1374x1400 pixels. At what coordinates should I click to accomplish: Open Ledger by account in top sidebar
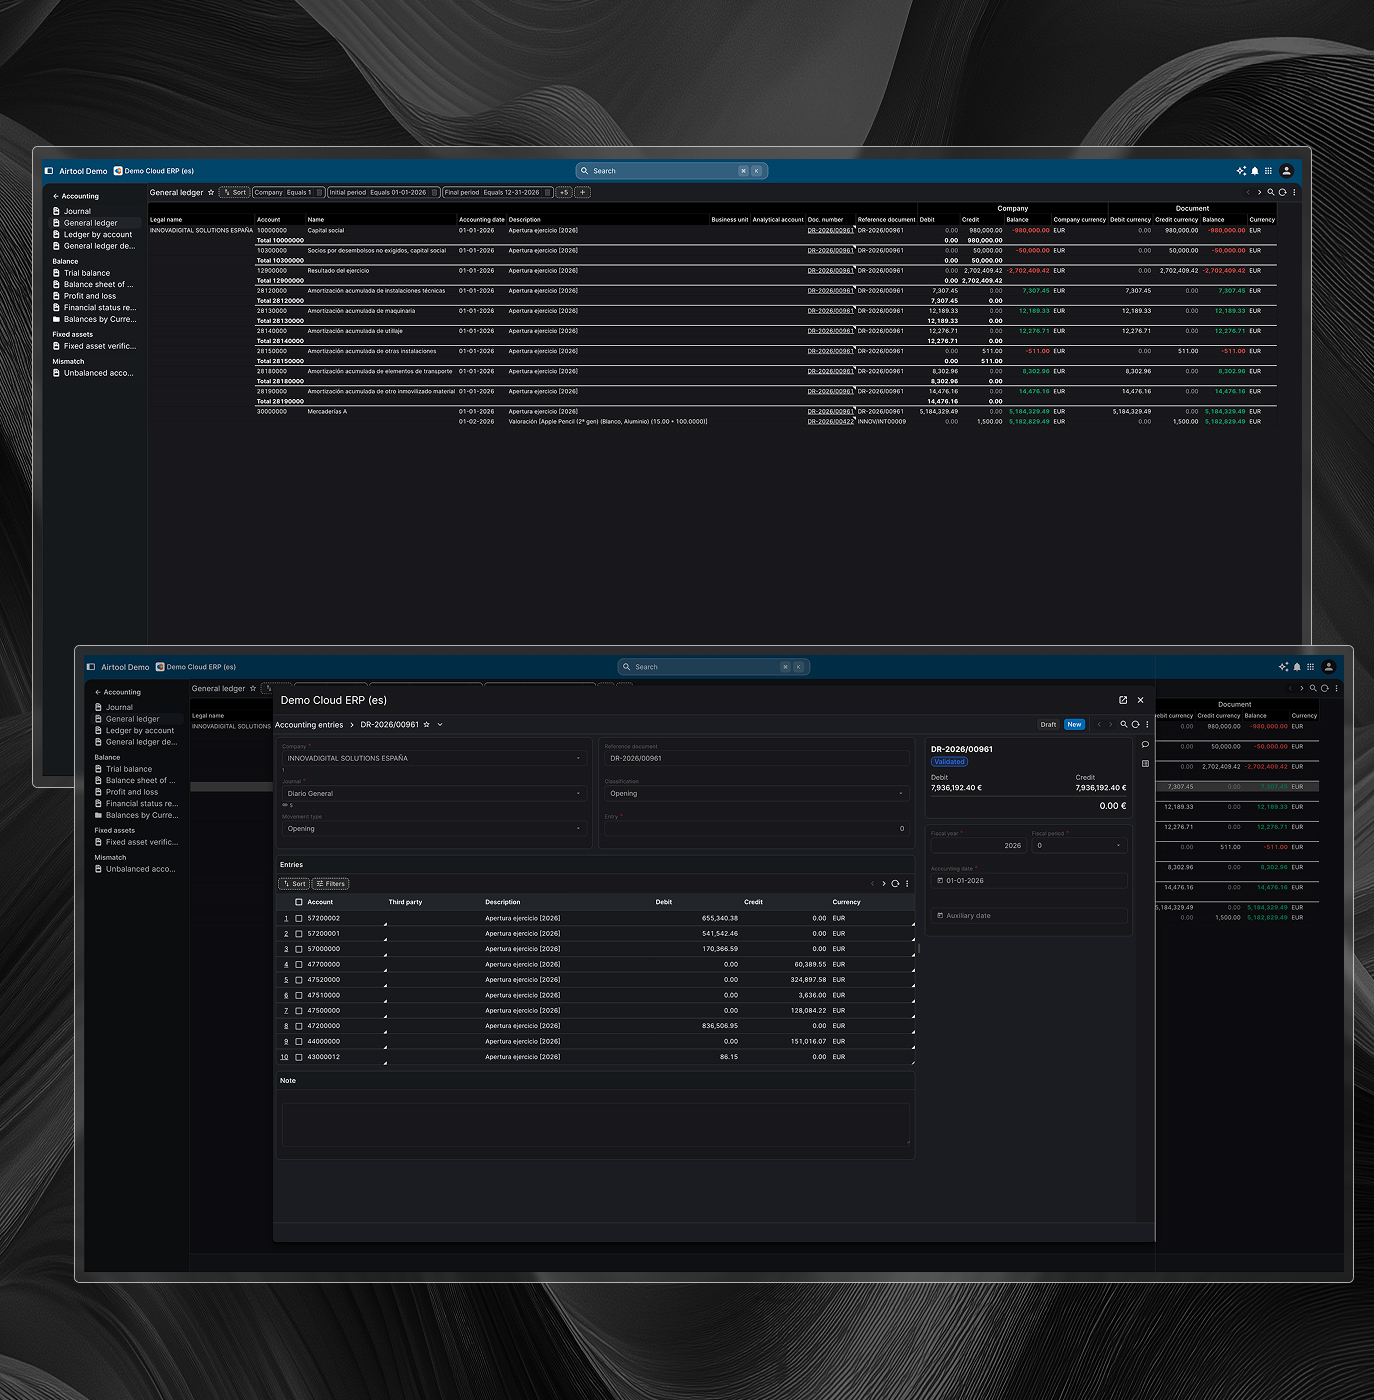pyautogui.click(x=98, y=235)
